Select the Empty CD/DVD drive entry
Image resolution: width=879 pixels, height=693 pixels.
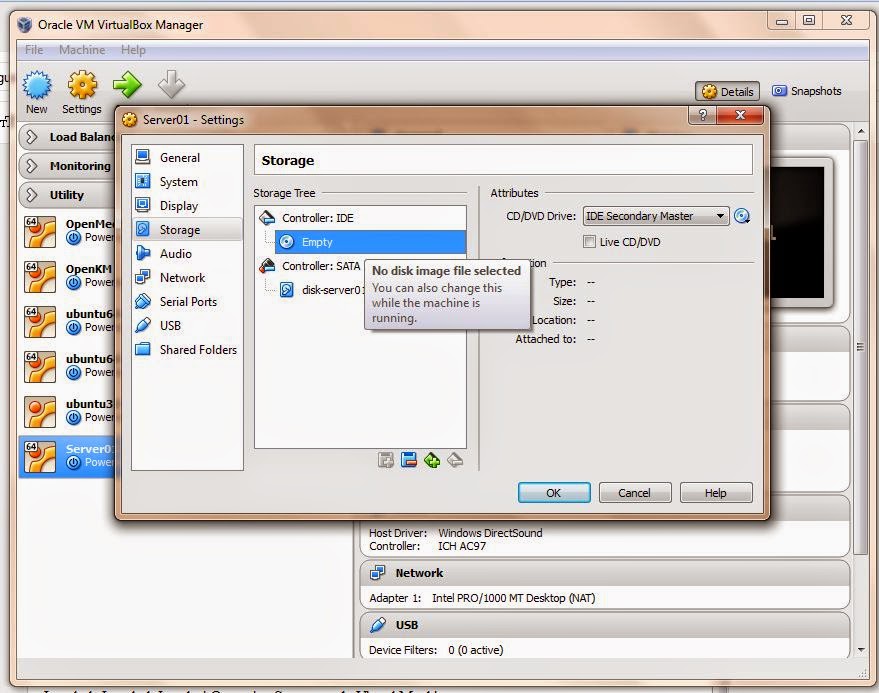pyautogui.click(x=370, y=242)
